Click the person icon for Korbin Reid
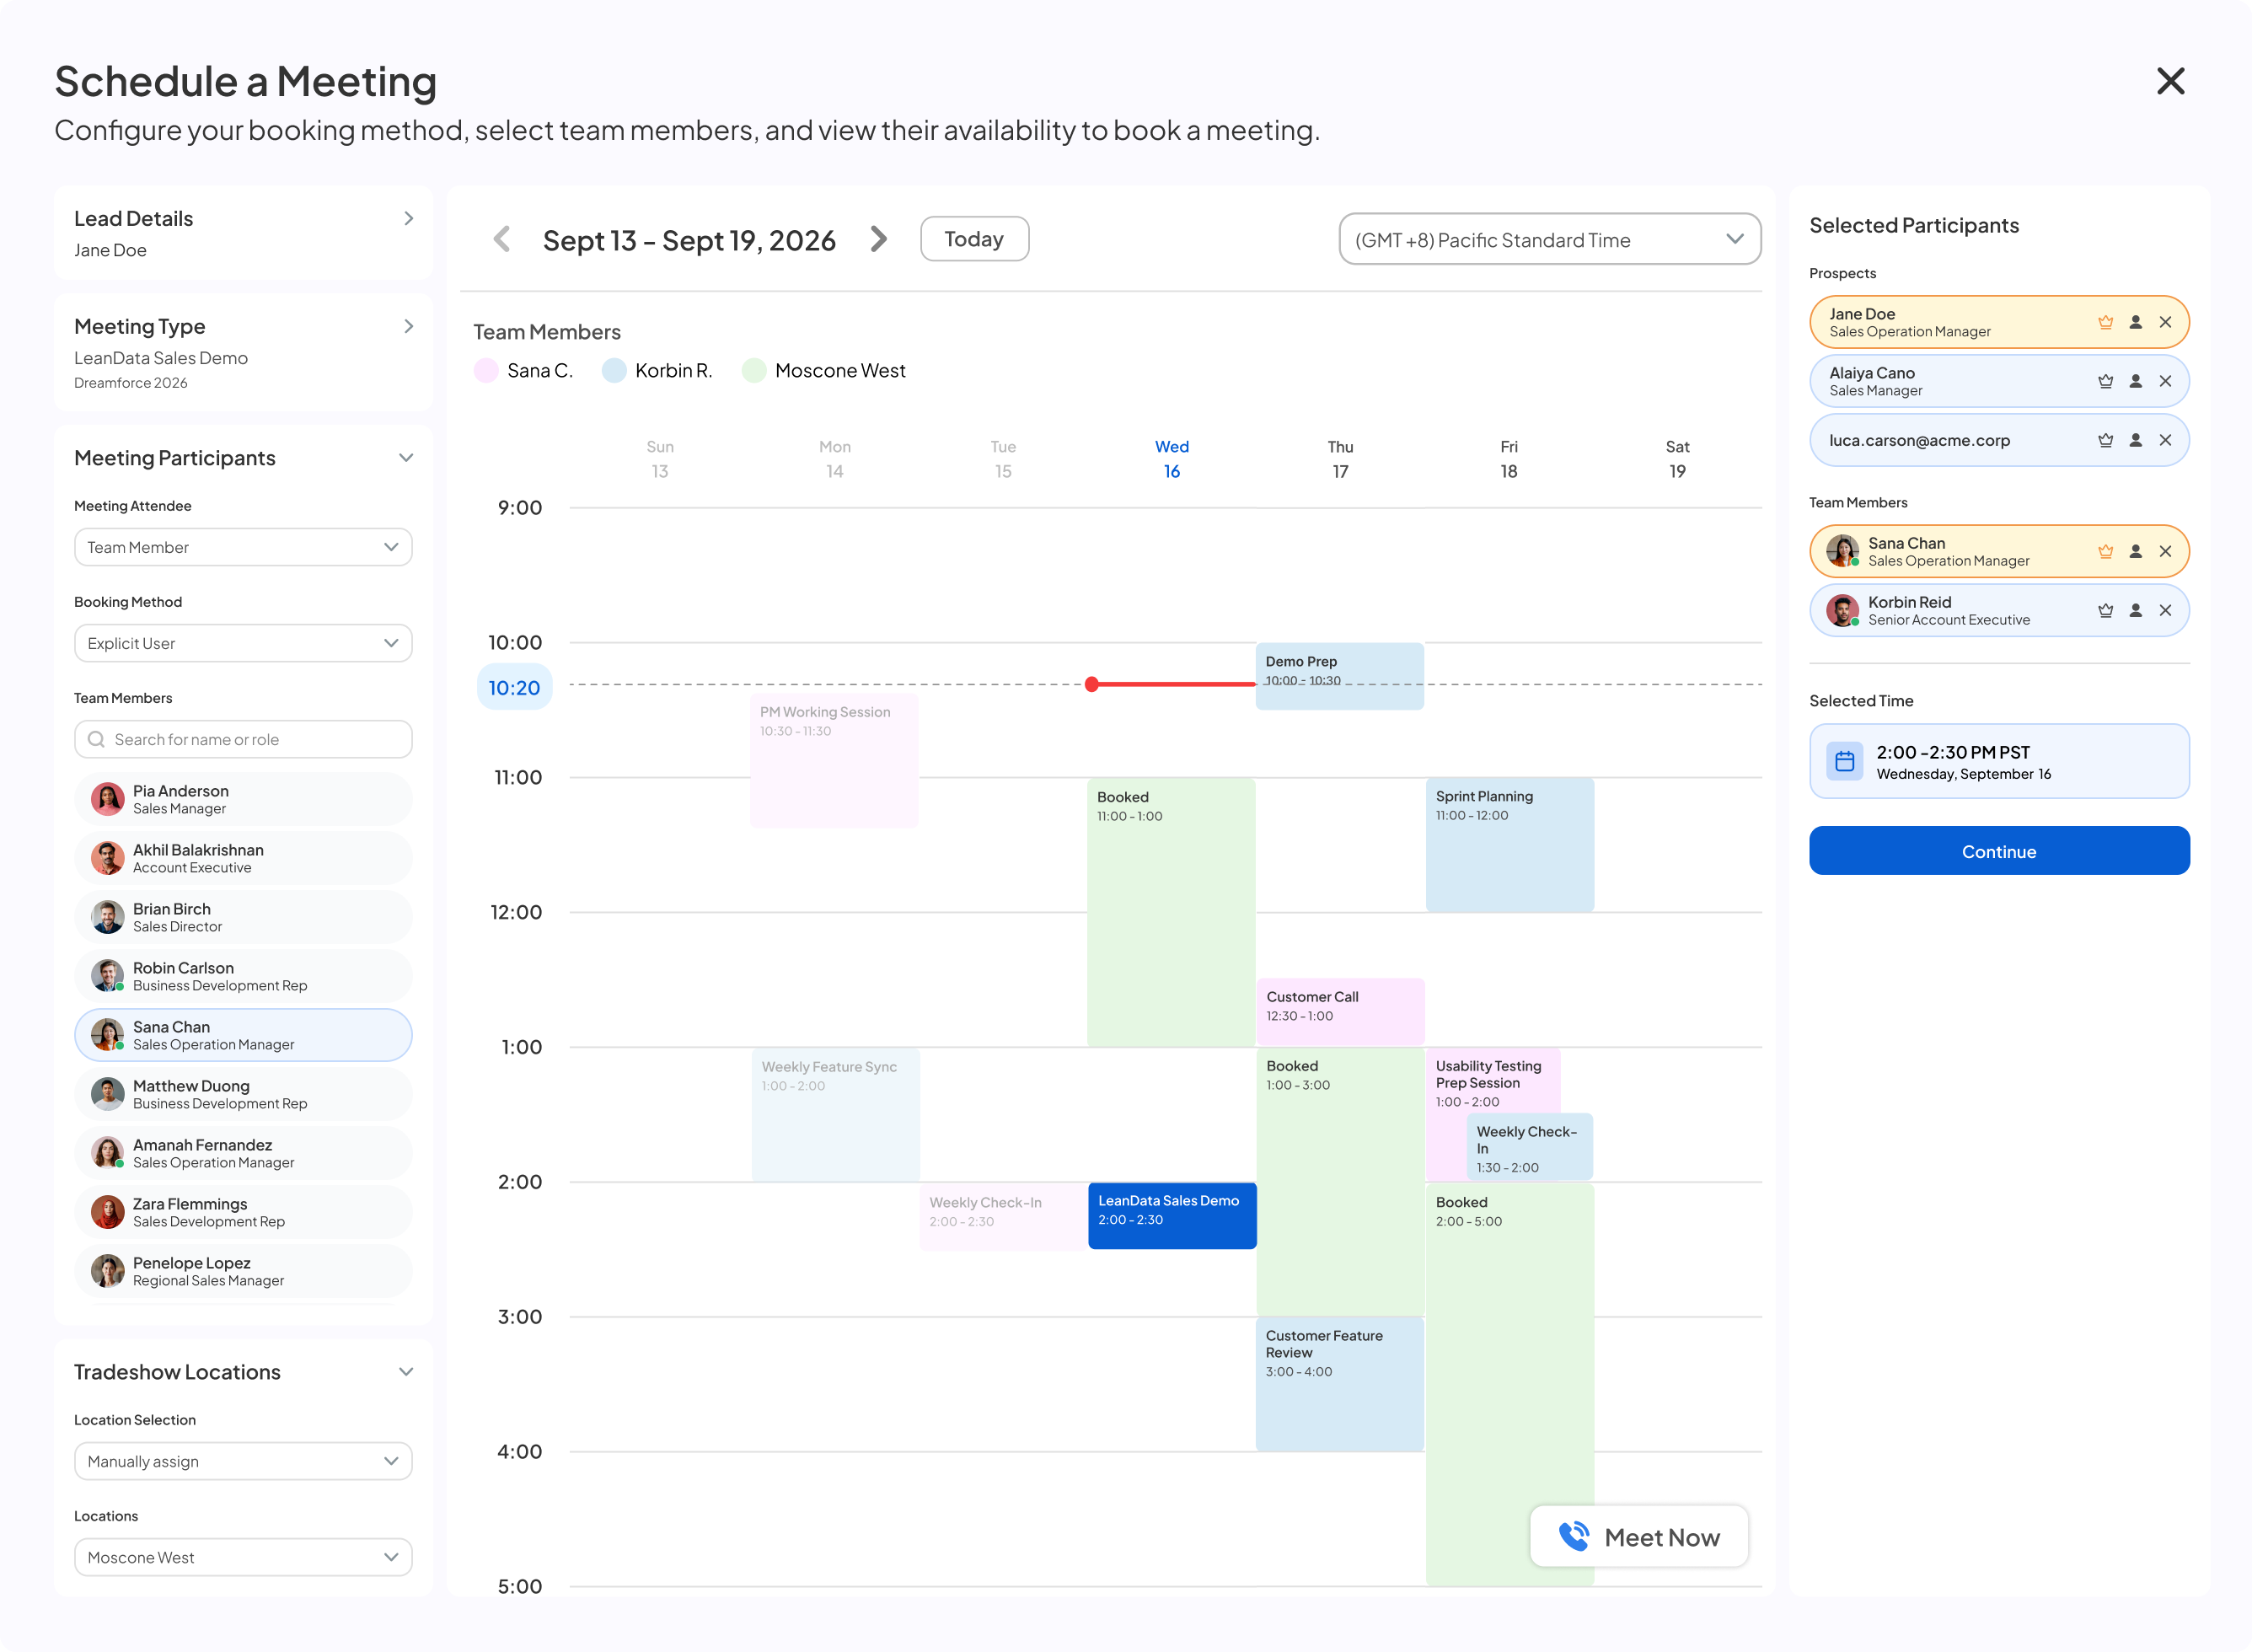Image resolution: width=2252 pixels, height=1652 pixels. (2135, 610)
